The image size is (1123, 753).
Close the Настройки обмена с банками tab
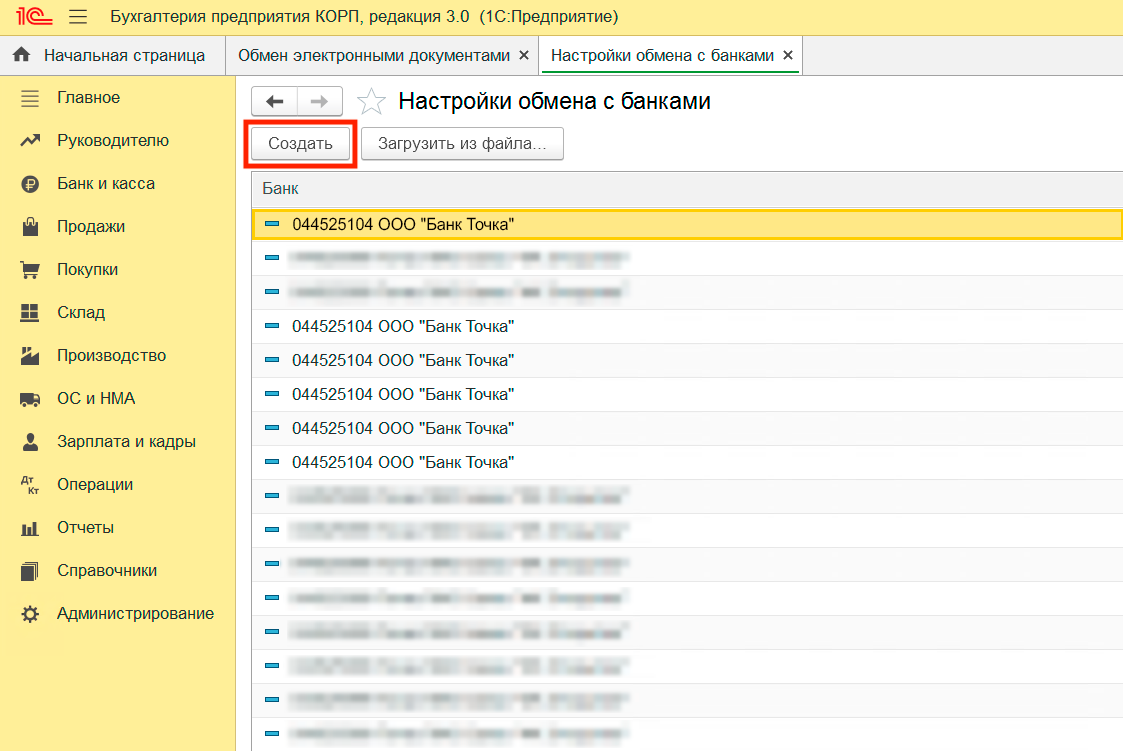tap(788, 56)
